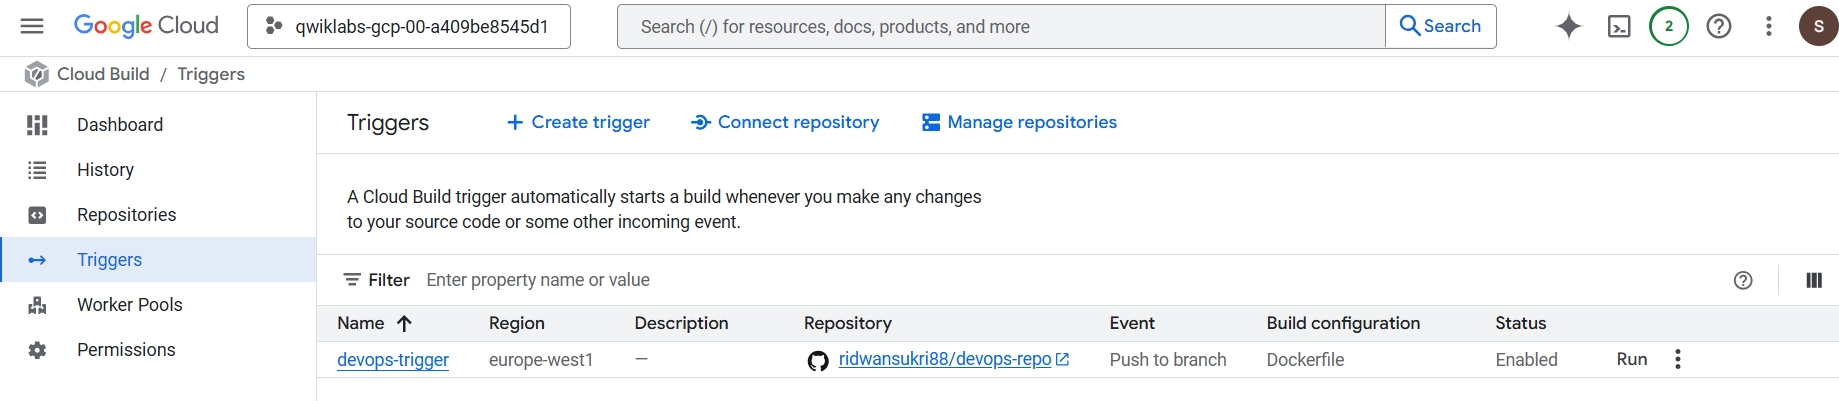Click the Enabled status cell
The width and height of the screenshot is (1839, 401).
coord(1526,360)
